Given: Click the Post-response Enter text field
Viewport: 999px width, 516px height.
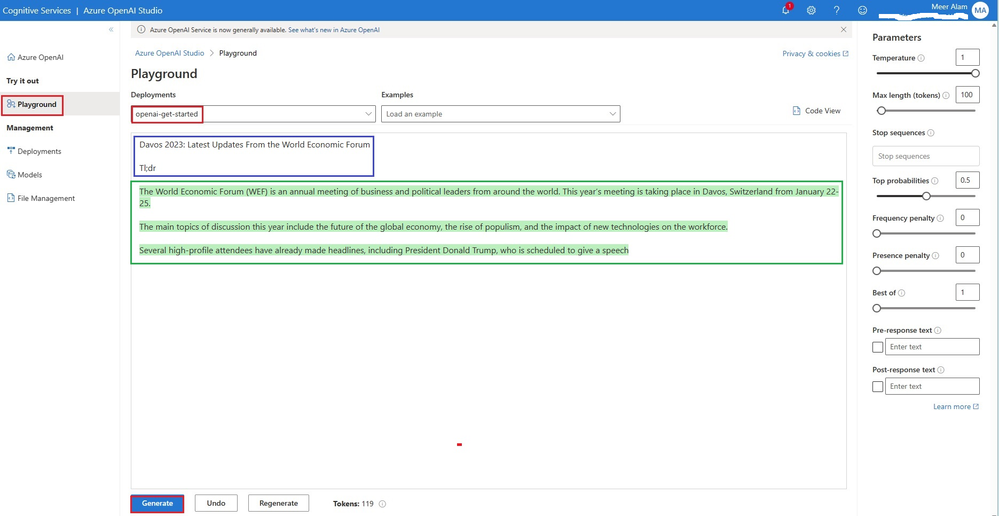Looking at the screenshot, I should pos(932,386).
